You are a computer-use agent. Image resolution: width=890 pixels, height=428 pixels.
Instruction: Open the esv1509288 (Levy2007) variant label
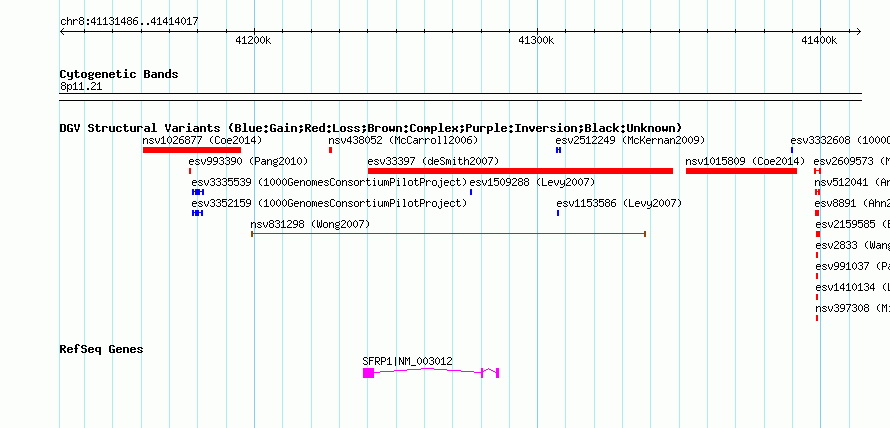532,182
